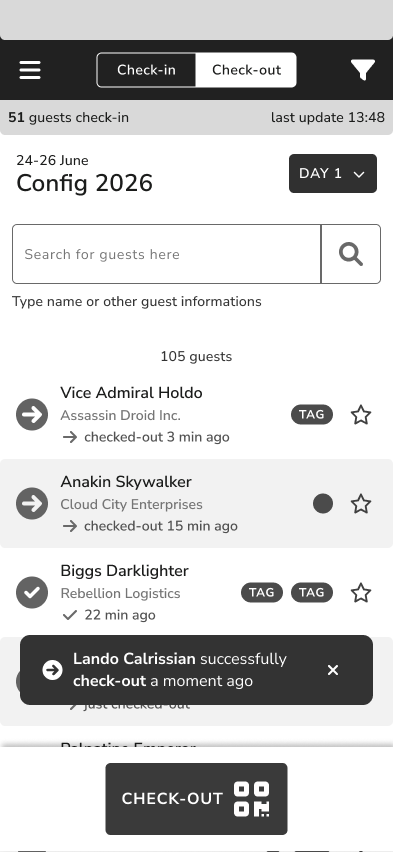Open the guest filter funnel icon

tap(363, 70)
